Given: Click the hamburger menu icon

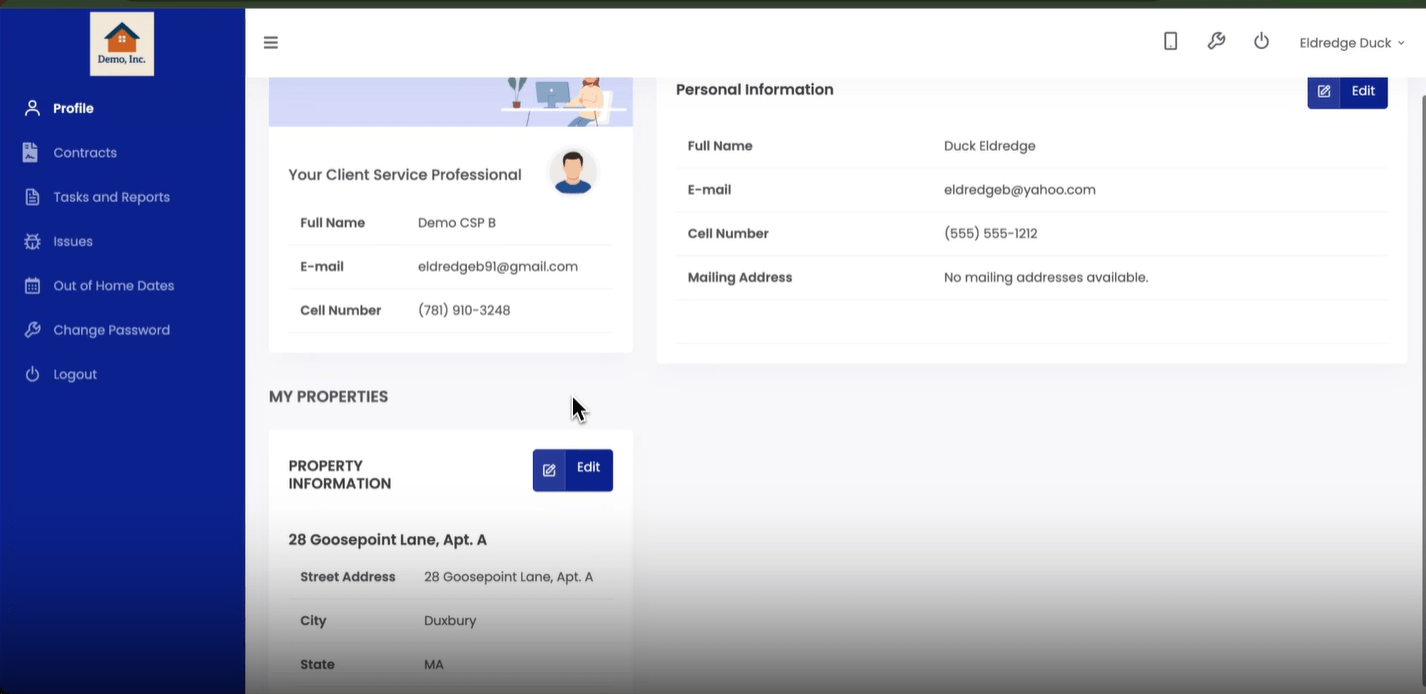Looking at the screenshot, I should click(271, 43).
